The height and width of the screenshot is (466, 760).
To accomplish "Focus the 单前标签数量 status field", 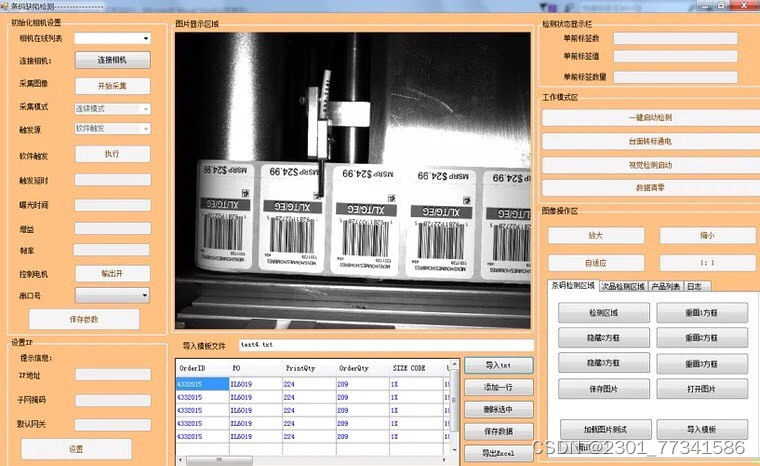I will coord(676,77).
